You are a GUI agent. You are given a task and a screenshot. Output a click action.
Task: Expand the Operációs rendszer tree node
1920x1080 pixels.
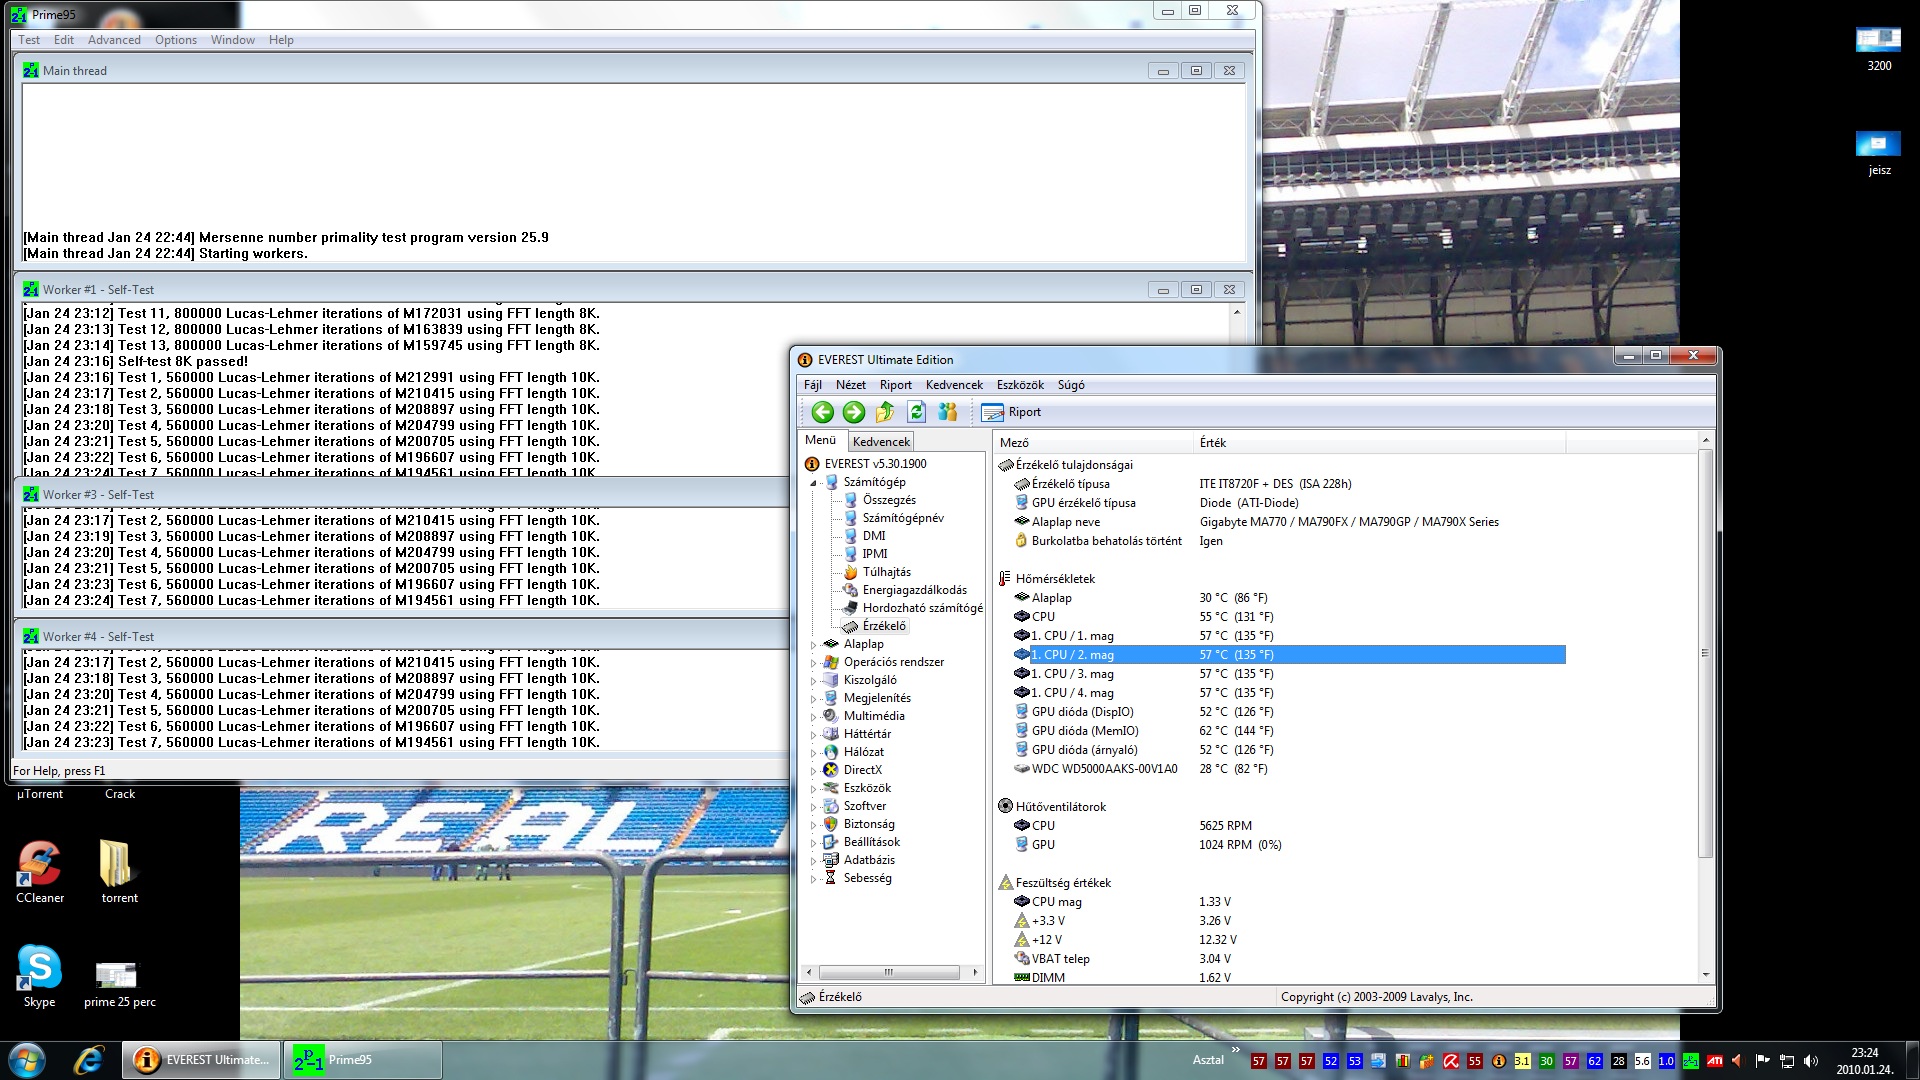pos(813,663)
